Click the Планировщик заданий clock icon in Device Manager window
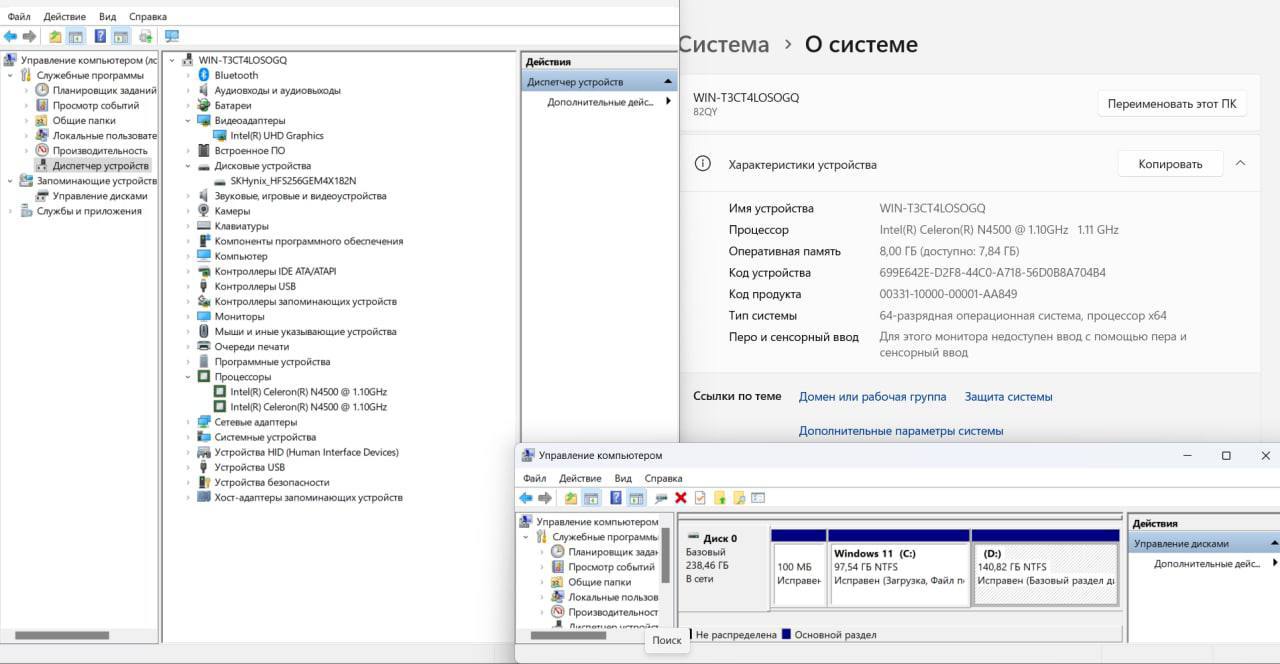The image size is (1280, 664). point(42,90)
